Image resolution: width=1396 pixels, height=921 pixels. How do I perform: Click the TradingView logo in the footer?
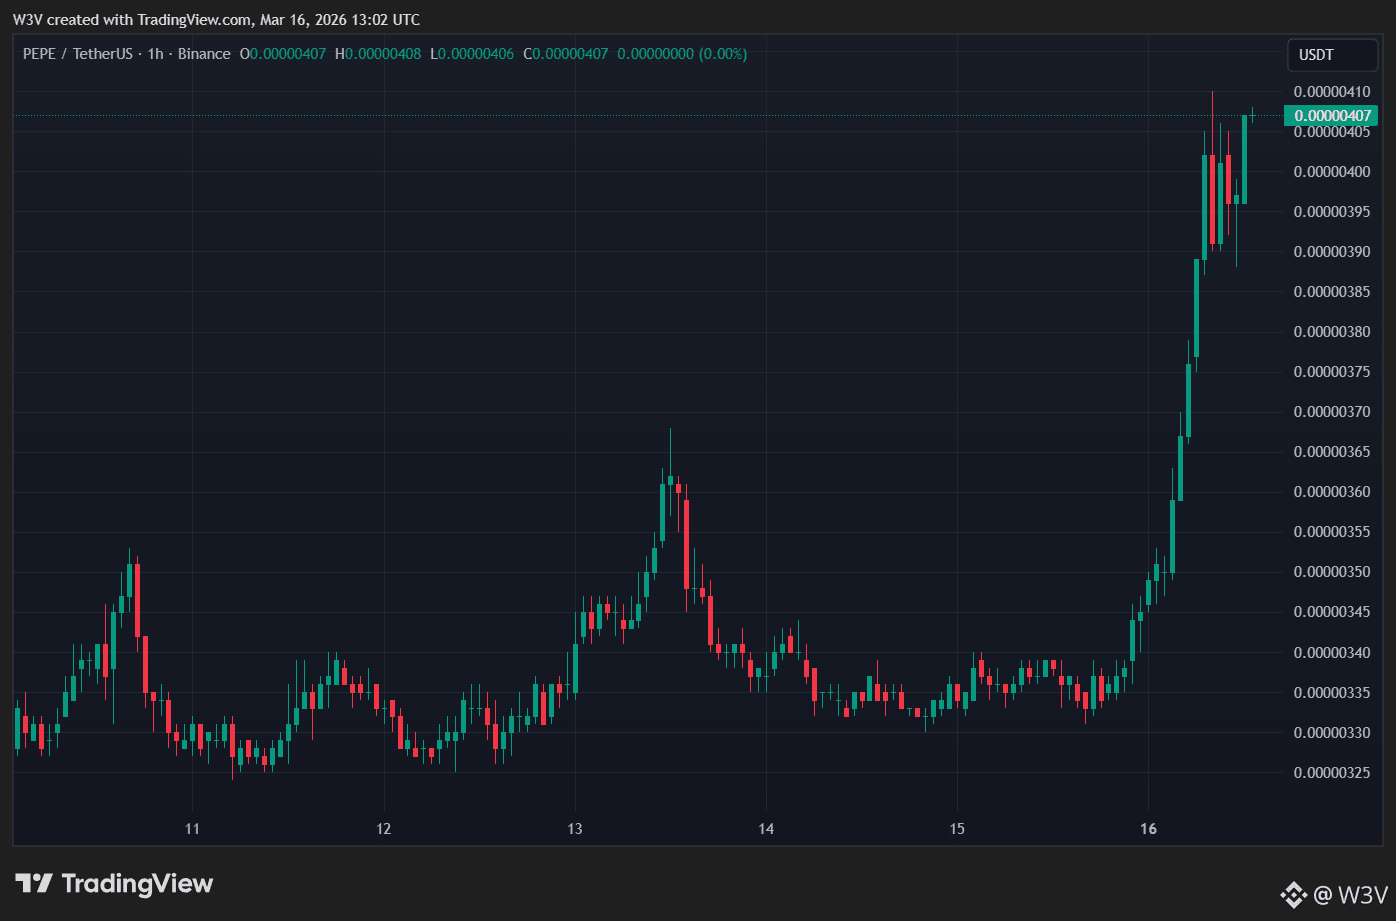pyautogui.click(x=114, y=883)
